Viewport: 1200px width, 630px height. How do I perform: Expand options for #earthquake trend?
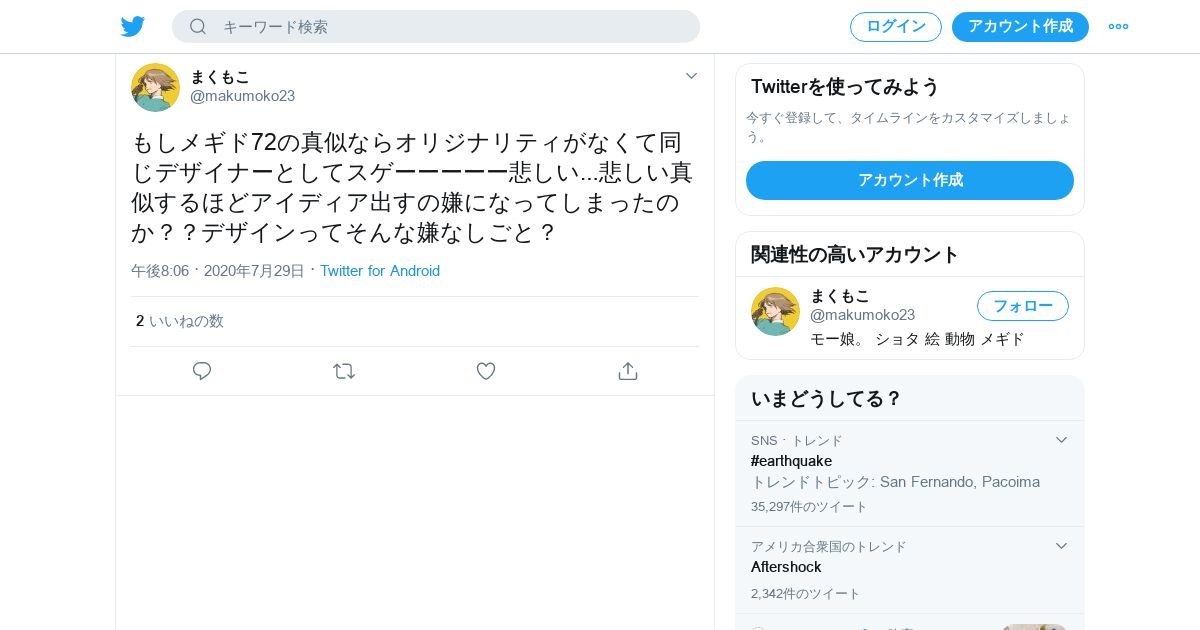tap(1062, 440)
